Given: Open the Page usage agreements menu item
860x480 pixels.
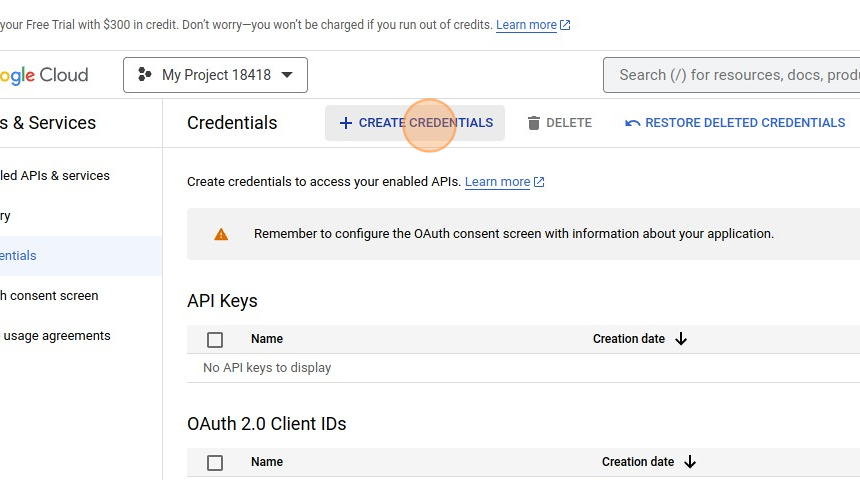Looking at the screenshot, I should 56,336.
